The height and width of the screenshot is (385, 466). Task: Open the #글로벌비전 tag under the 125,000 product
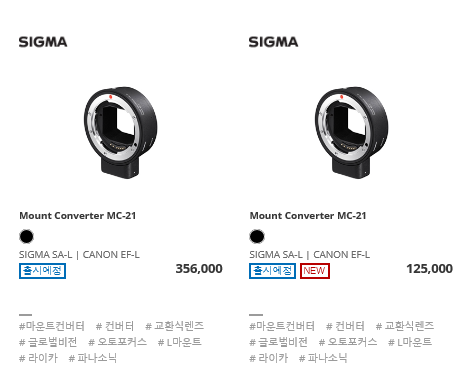278,342
